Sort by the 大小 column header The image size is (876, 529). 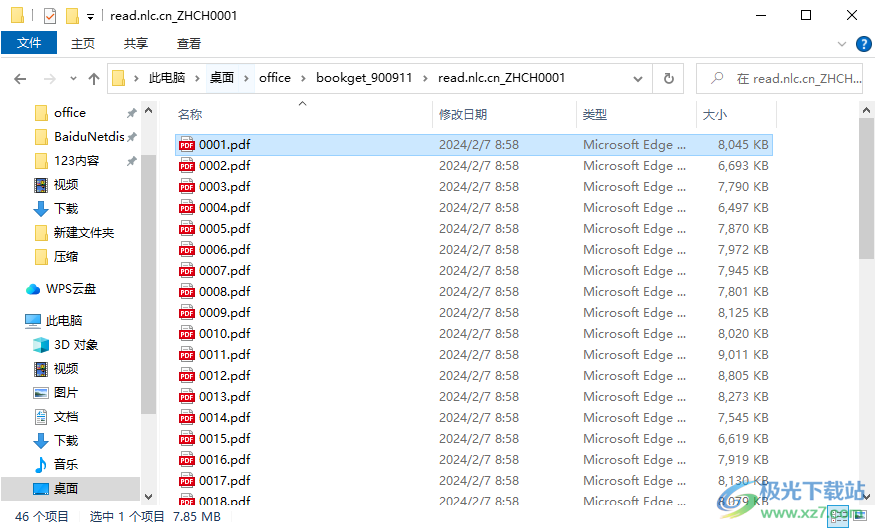coord(715,115)
